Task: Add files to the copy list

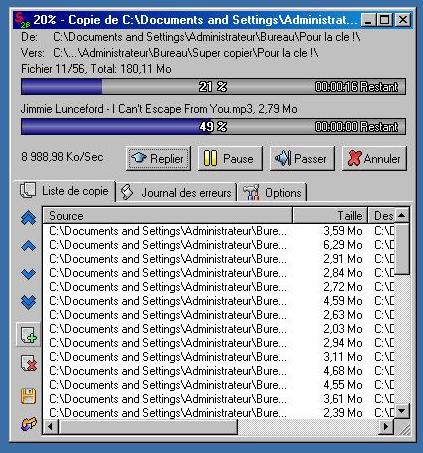Action: 28,334
